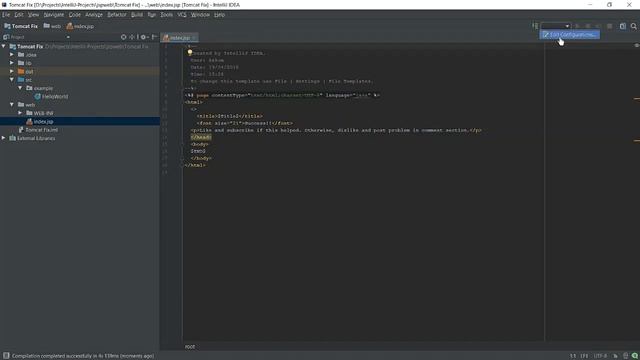Expand the WEB-INF folder
The image size is (640, 360).
click(20, 113)
